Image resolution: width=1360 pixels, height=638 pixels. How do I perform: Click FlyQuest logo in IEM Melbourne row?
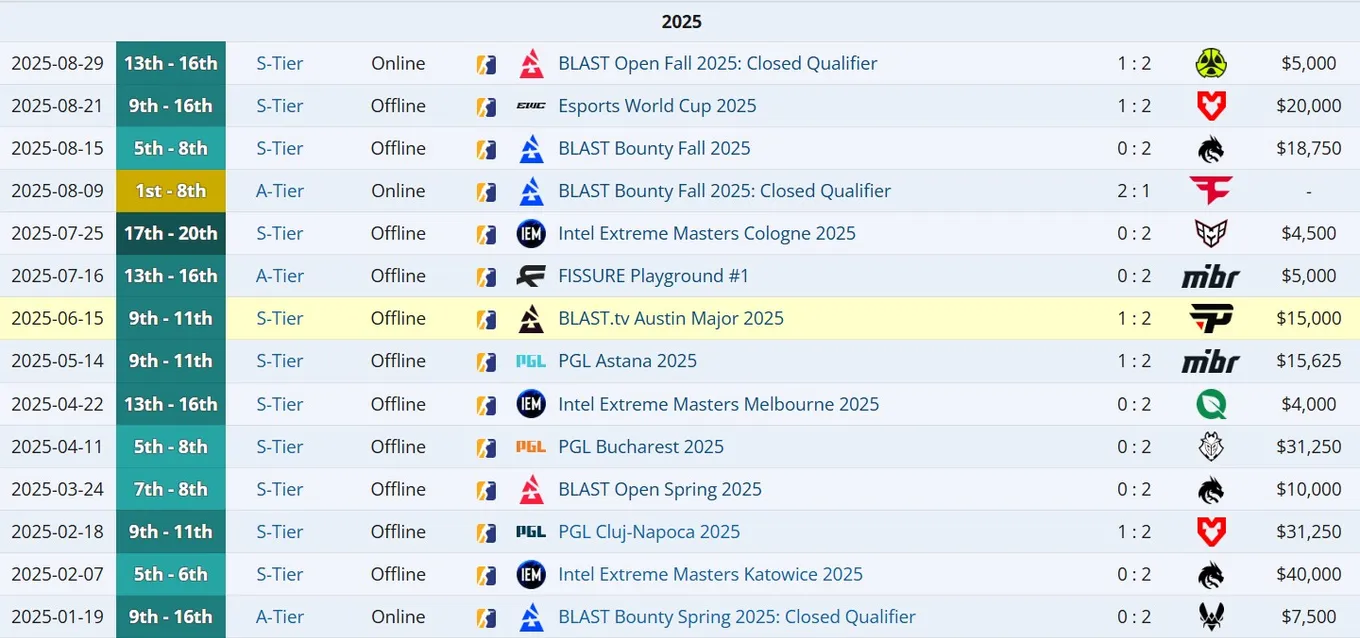pos(1211,404)
